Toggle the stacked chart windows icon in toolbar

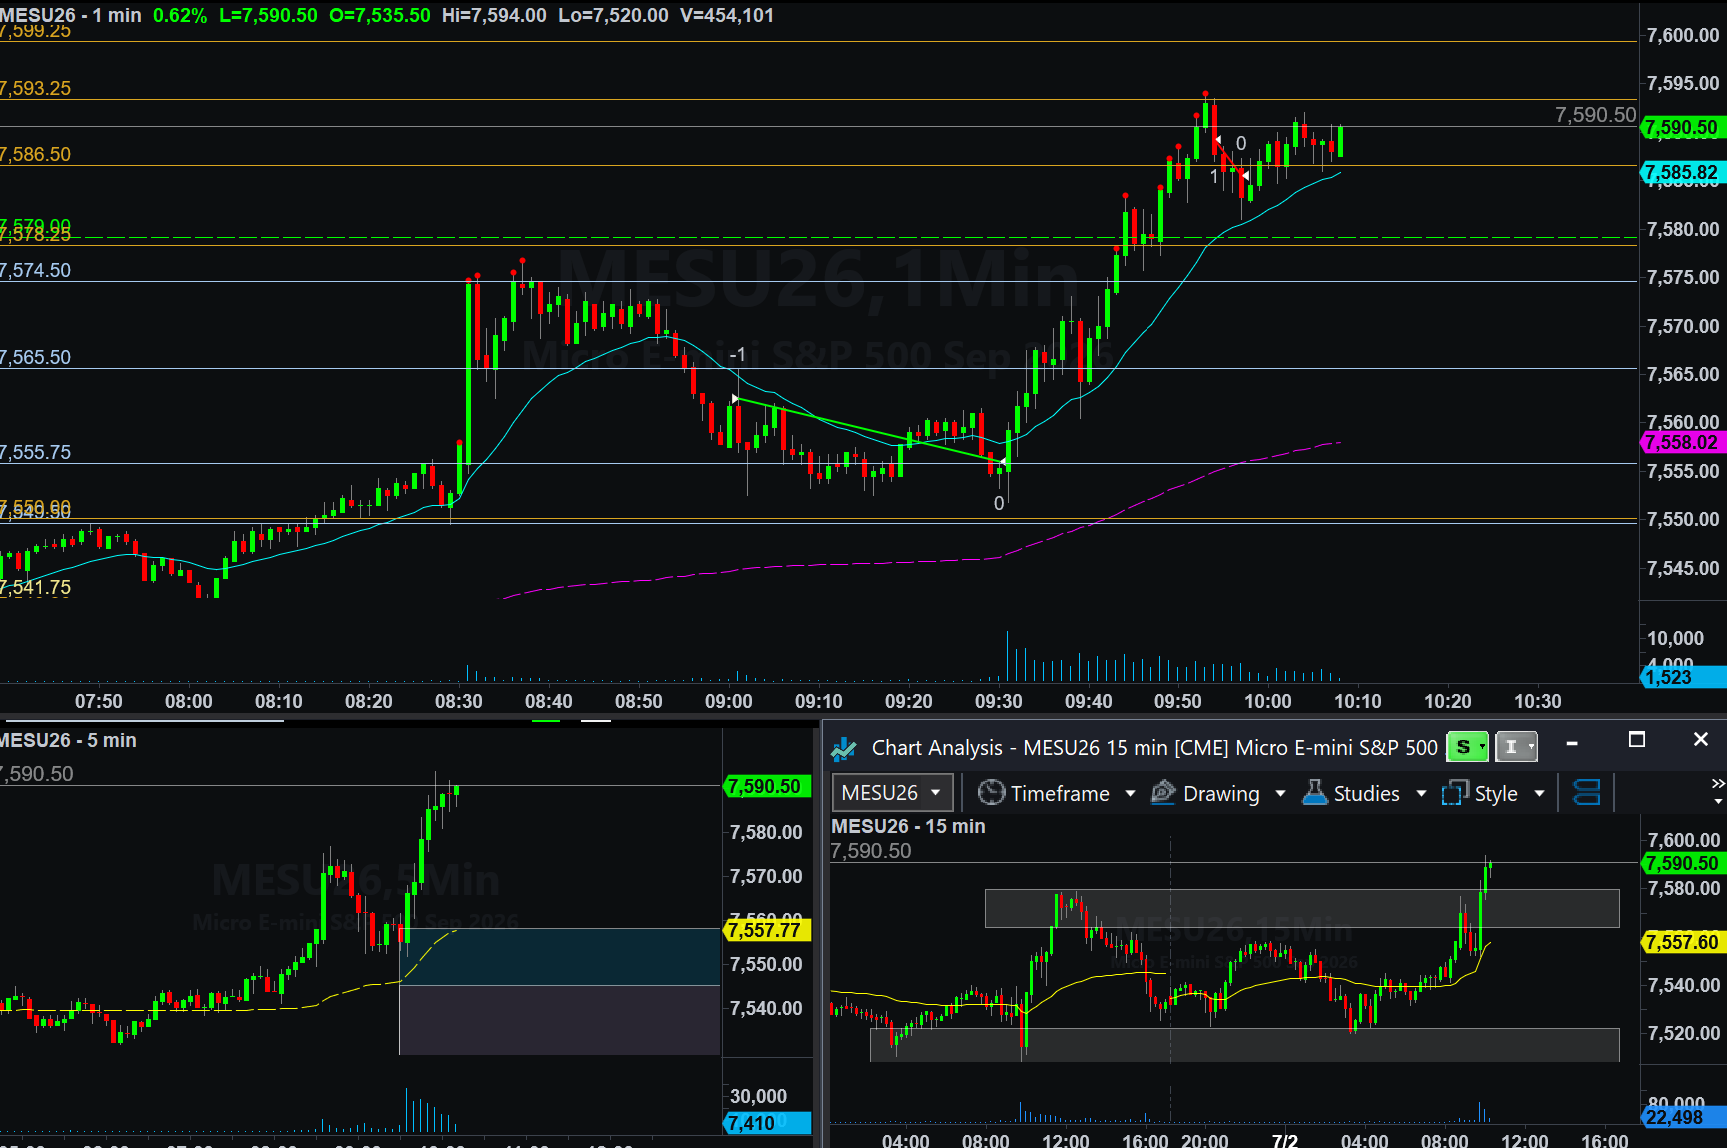coord(1586,793)
